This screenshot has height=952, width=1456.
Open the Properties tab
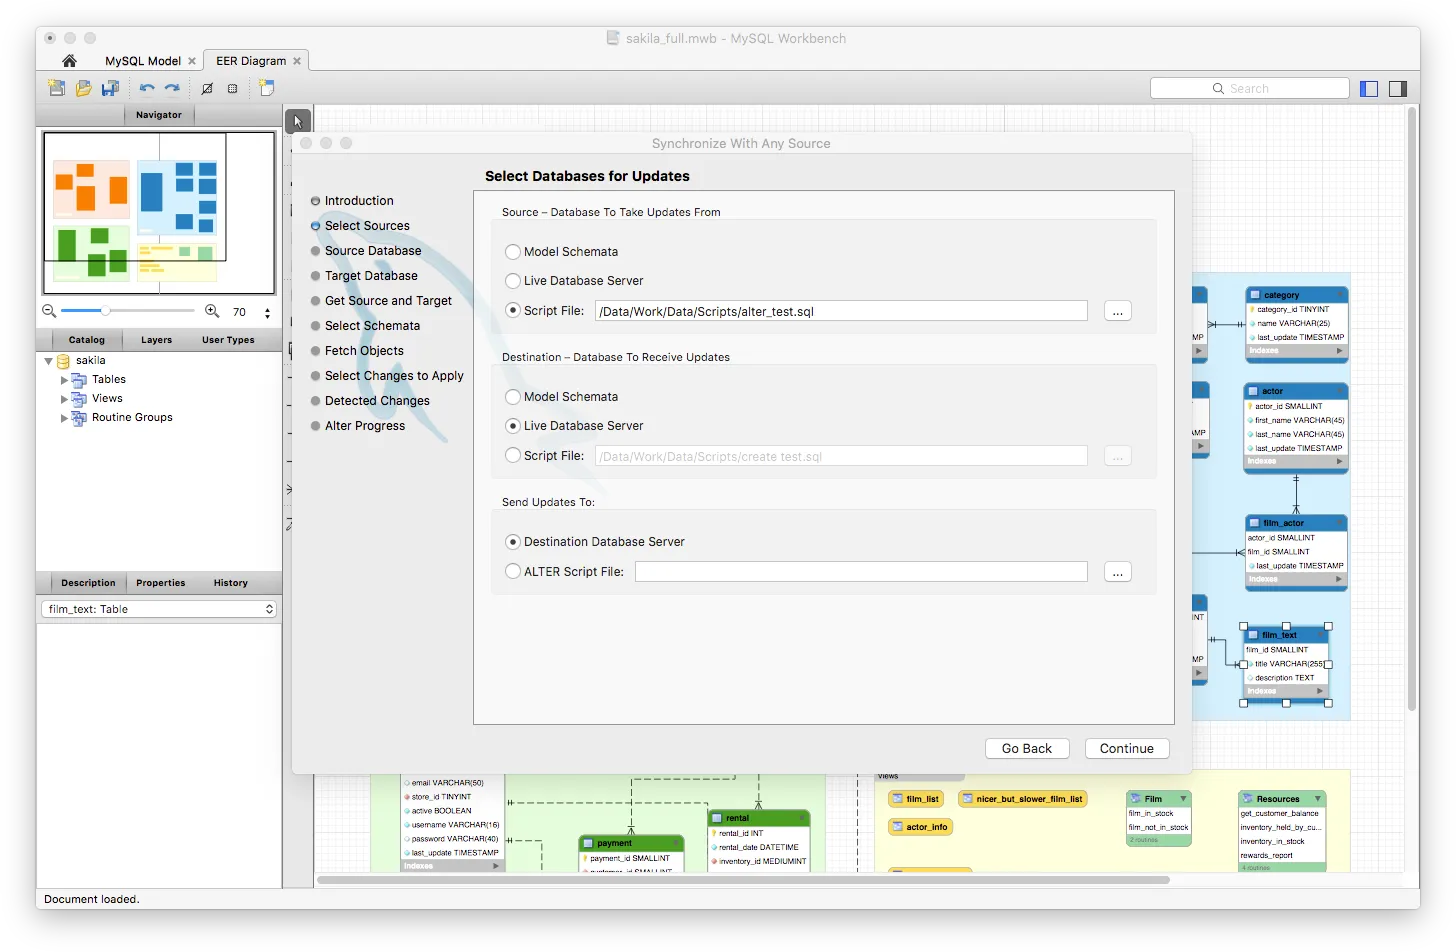click(x=161, y=583)
